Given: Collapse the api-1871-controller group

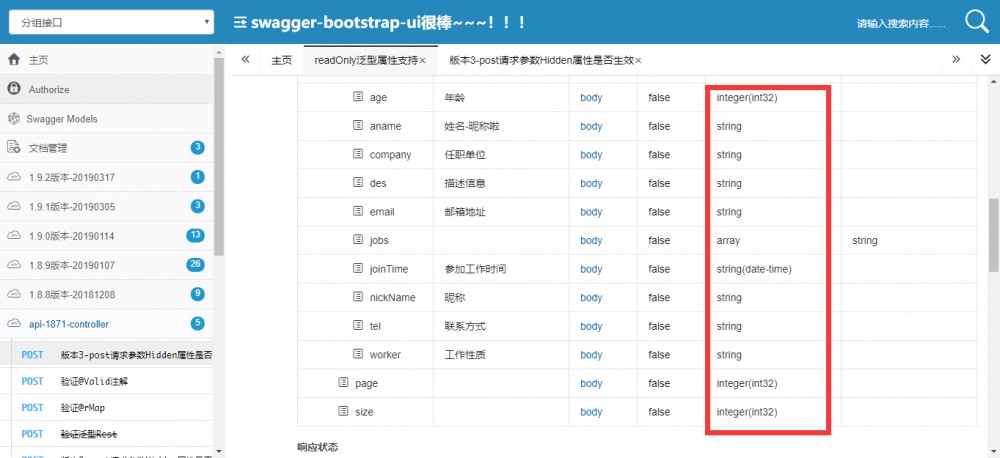Looking at the screenshot, I should [107, 324].
